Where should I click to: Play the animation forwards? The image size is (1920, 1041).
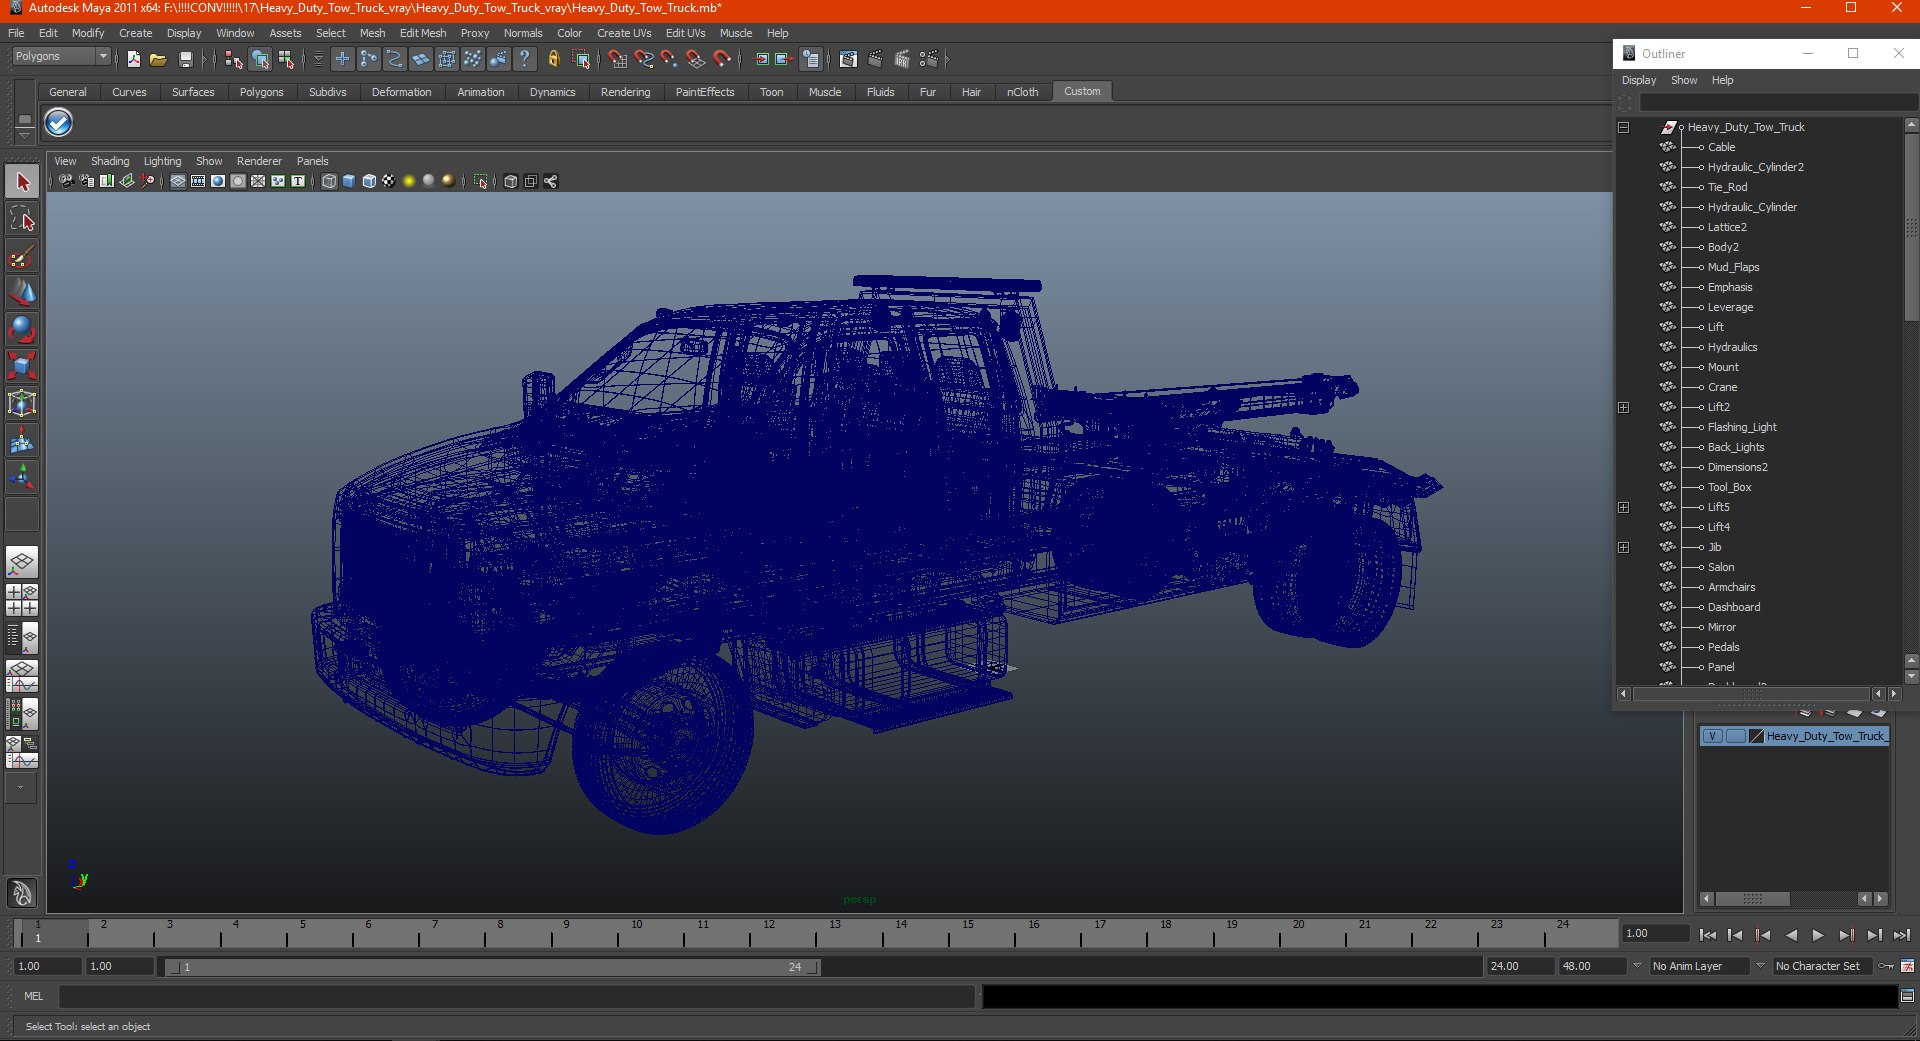coord(1818,935)
